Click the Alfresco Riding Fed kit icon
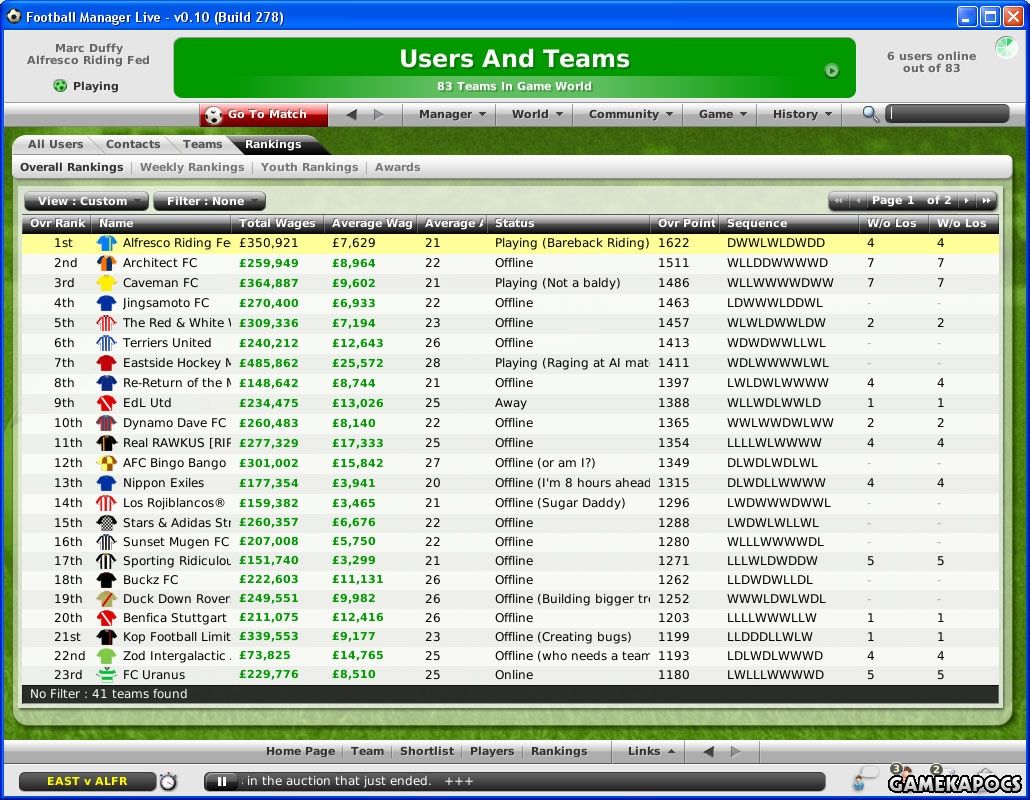 point(106,243)
